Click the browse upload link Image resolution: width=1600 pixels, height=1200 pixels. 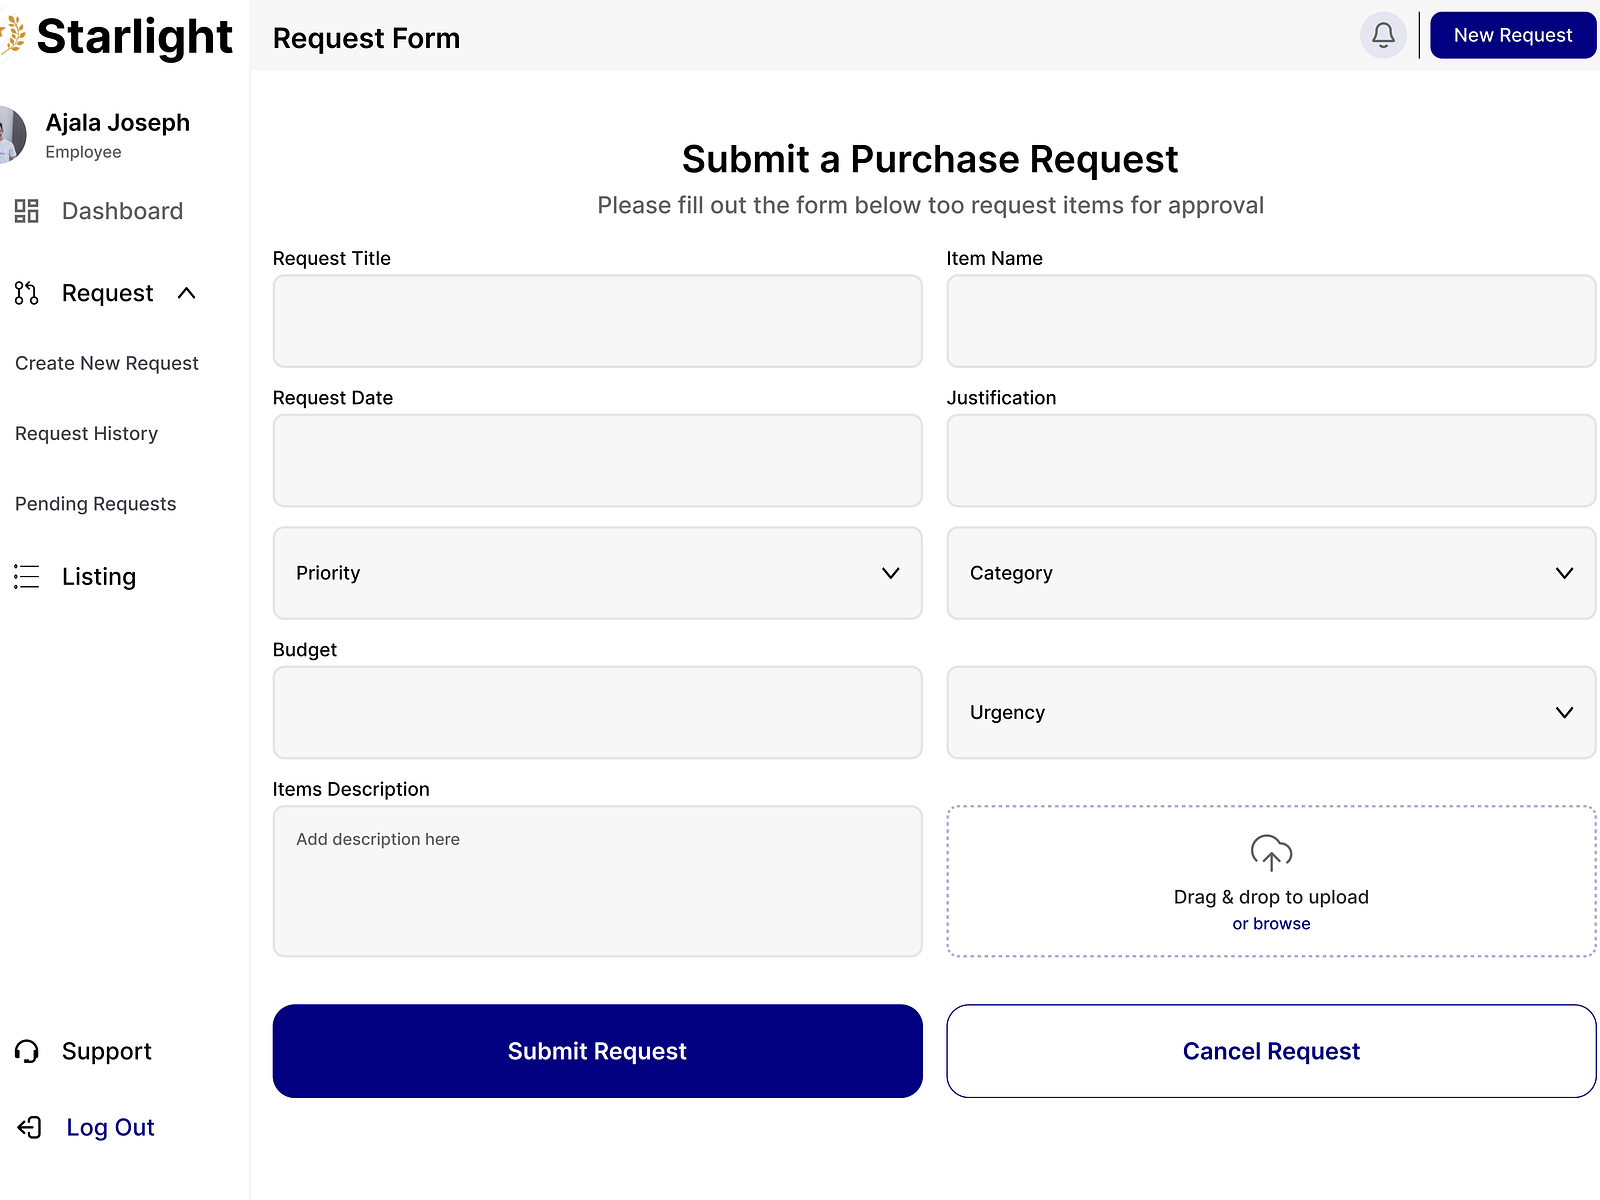pyautogui.click(x=1271, y=923)
